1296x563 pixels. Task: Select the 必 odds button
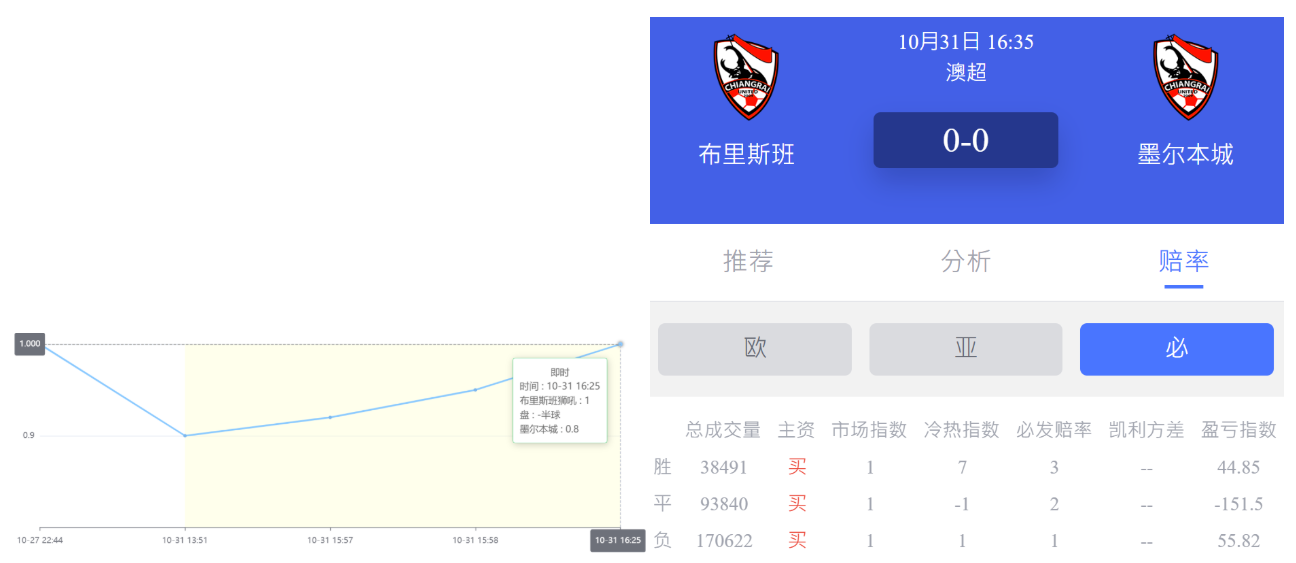[1176, 349]
